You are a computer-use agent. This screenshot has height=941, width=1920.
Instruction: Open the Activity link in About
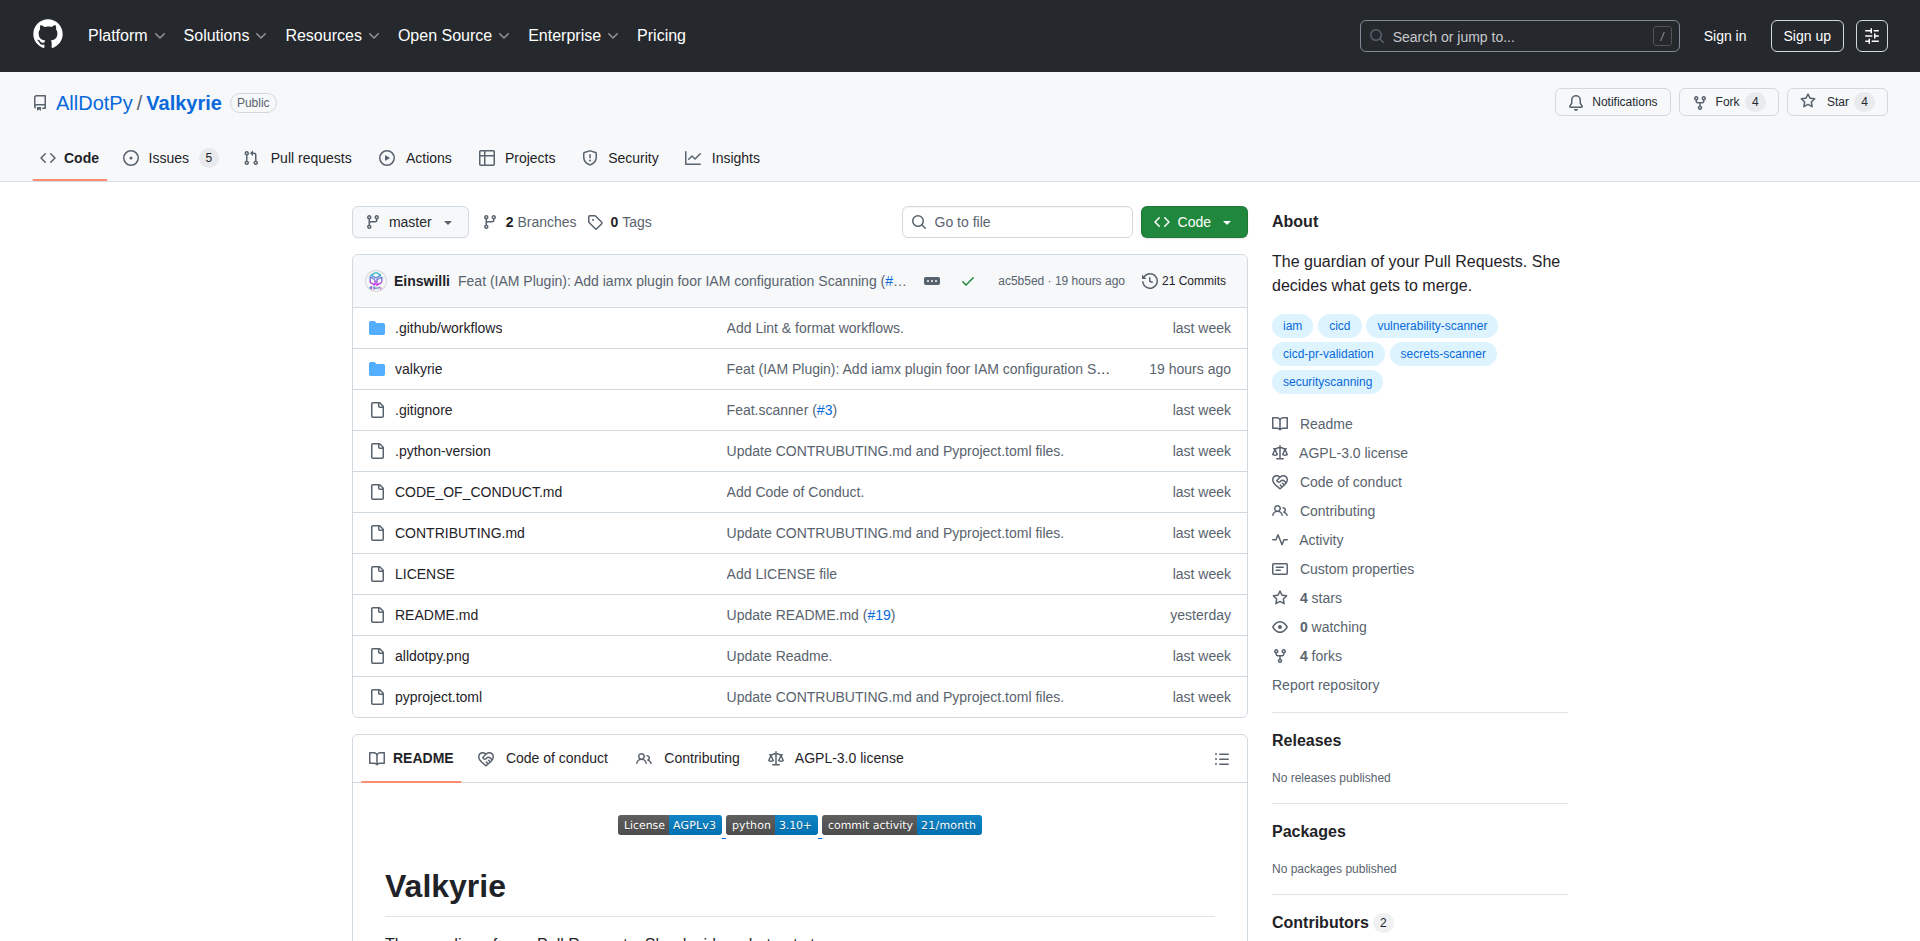point(1308,540)
